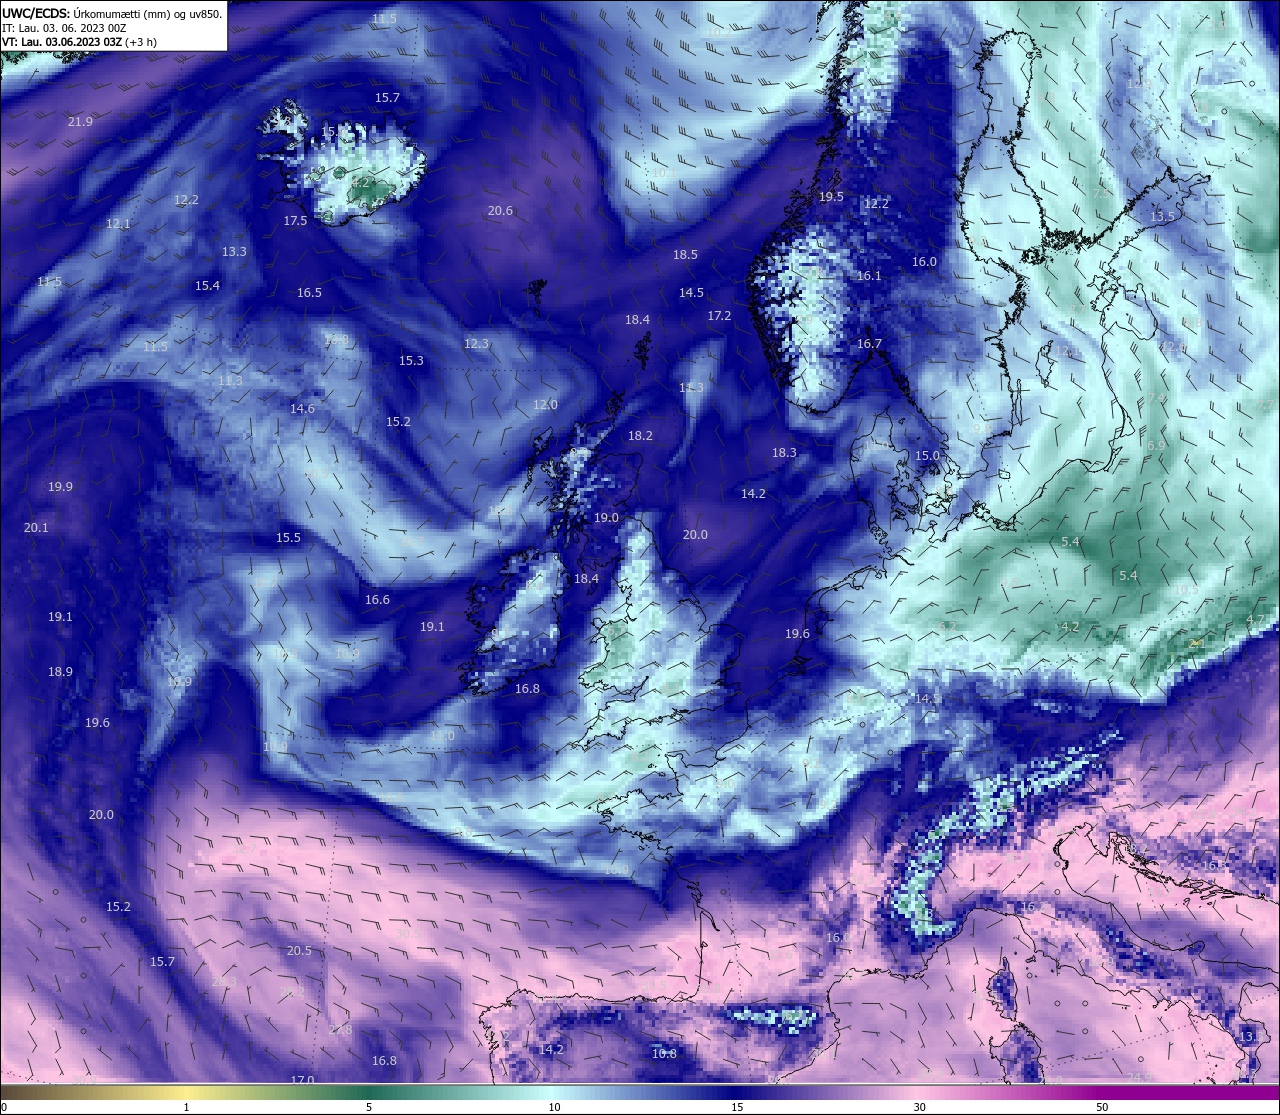This screenshot has width=1280, height=1115.
Task: Click the map value '12.3'
Action: pos(476,343)
